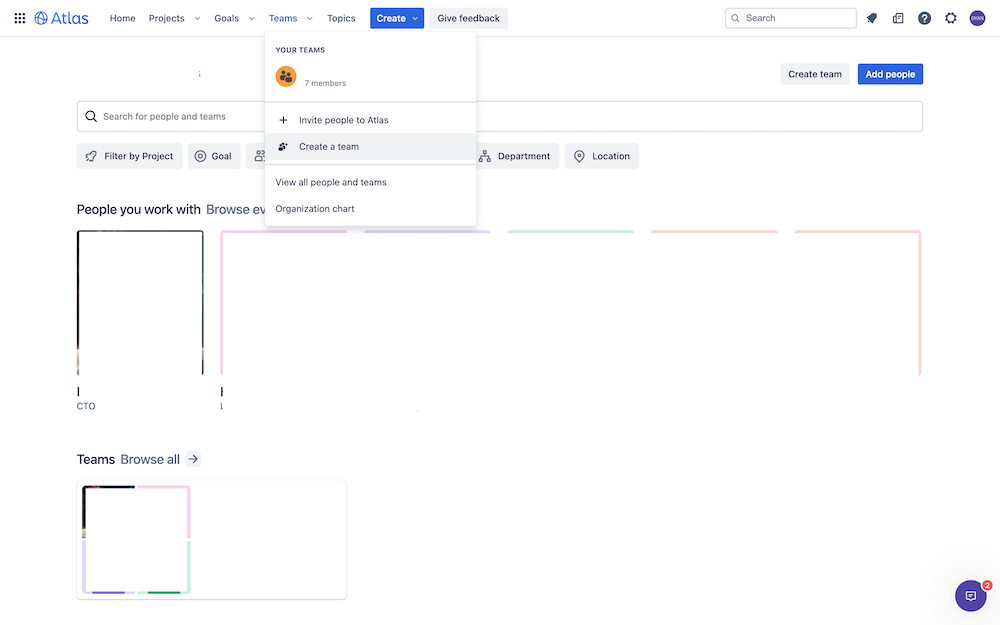The height and width of the screenshot is (625, 1000).
Task: Open the notifications bell icon
Action: [x=872, y=18]
